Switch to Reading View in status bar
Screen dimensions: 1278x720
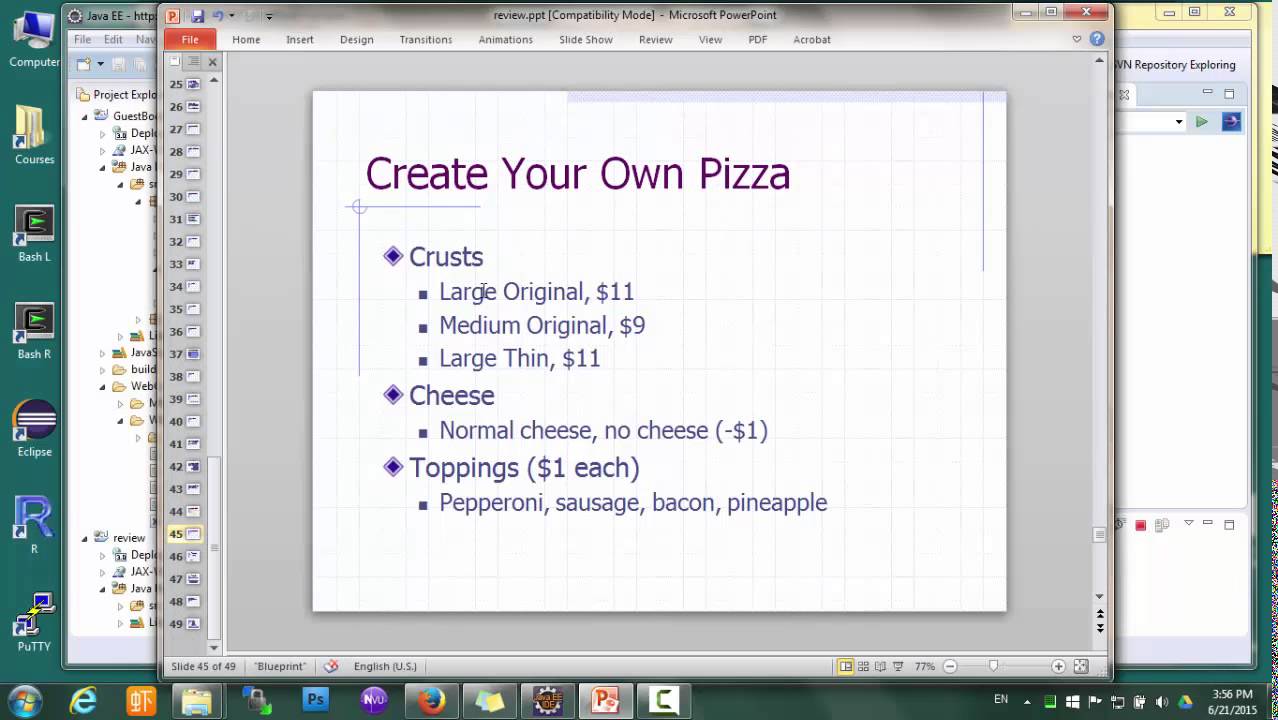click(880, 666)
